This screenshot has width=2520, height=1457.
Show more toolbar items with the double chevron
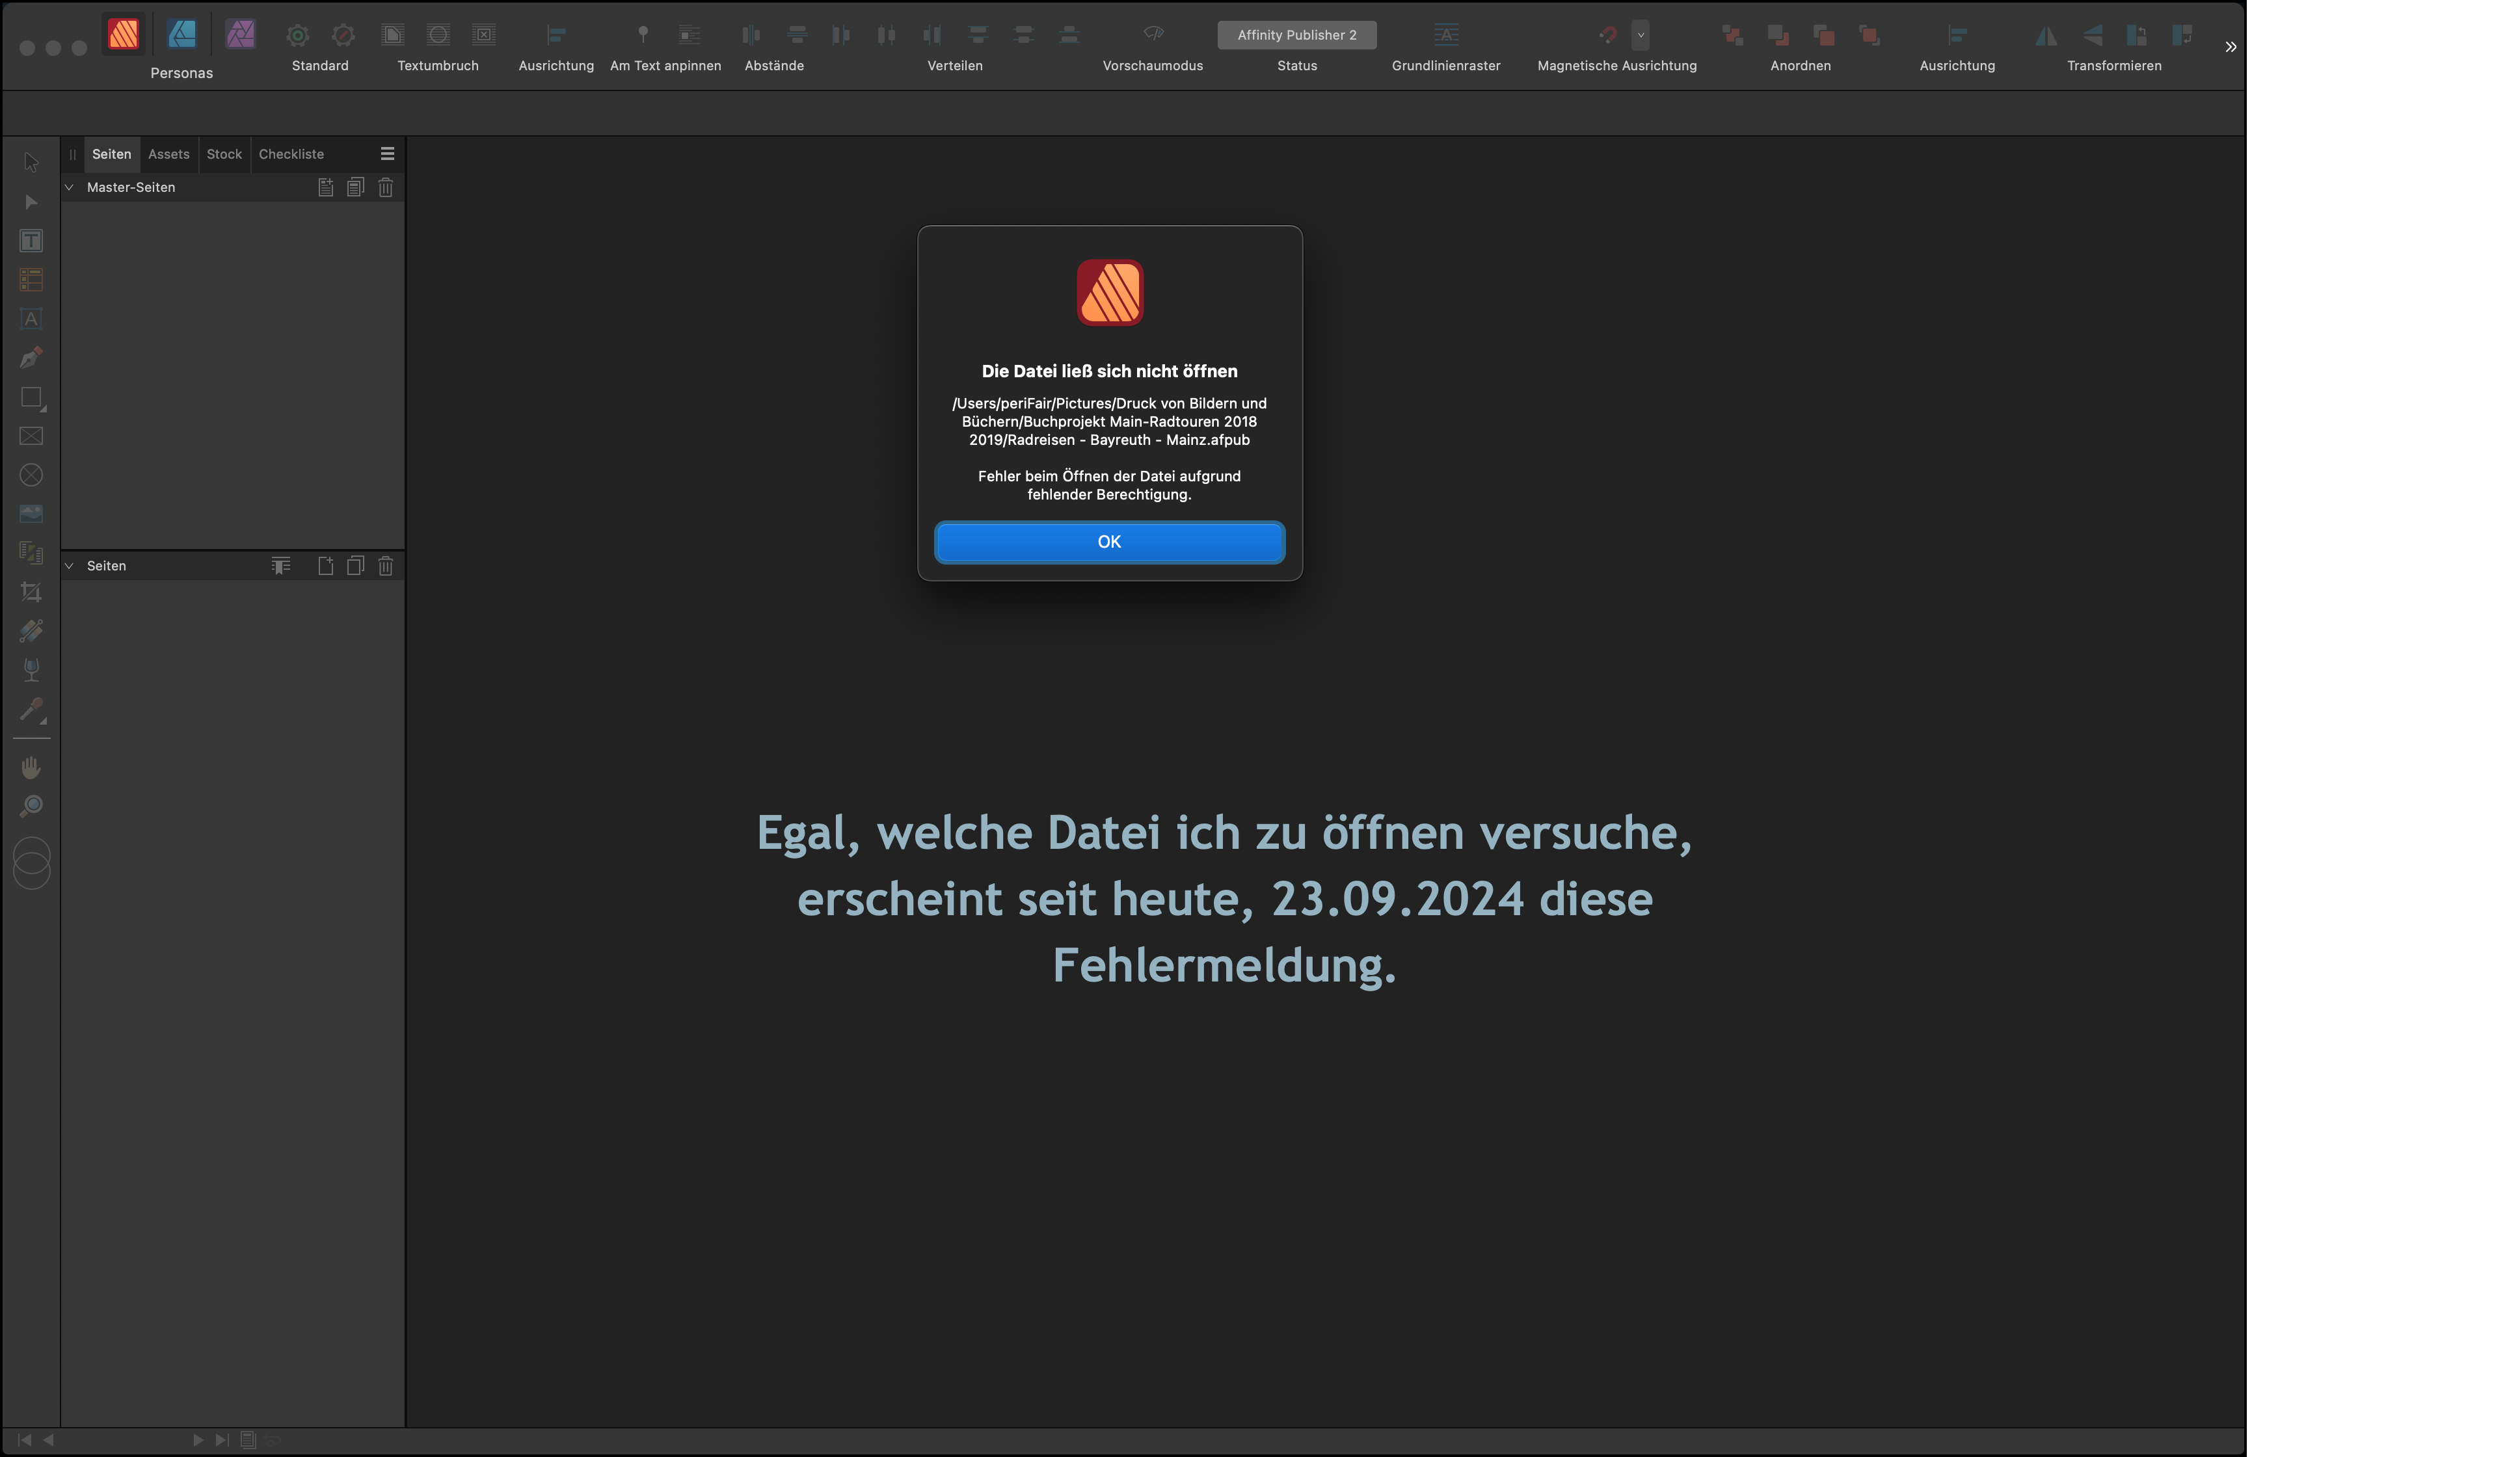[2230, 47]
